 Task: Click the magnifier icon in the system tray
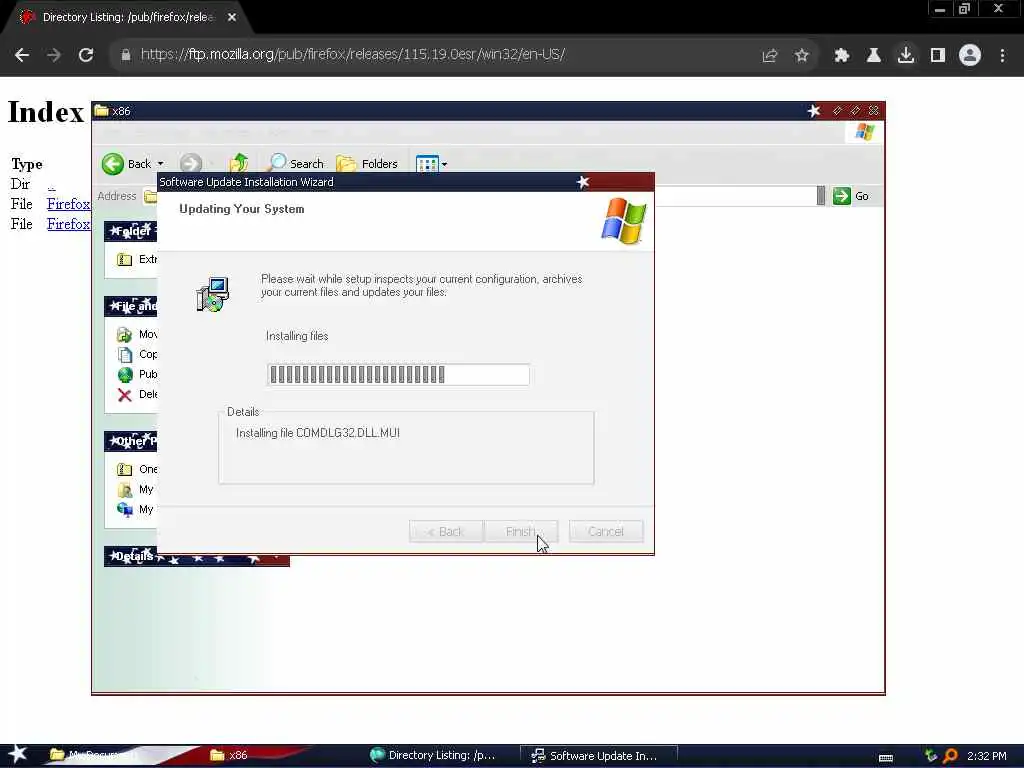pos(950,756)
